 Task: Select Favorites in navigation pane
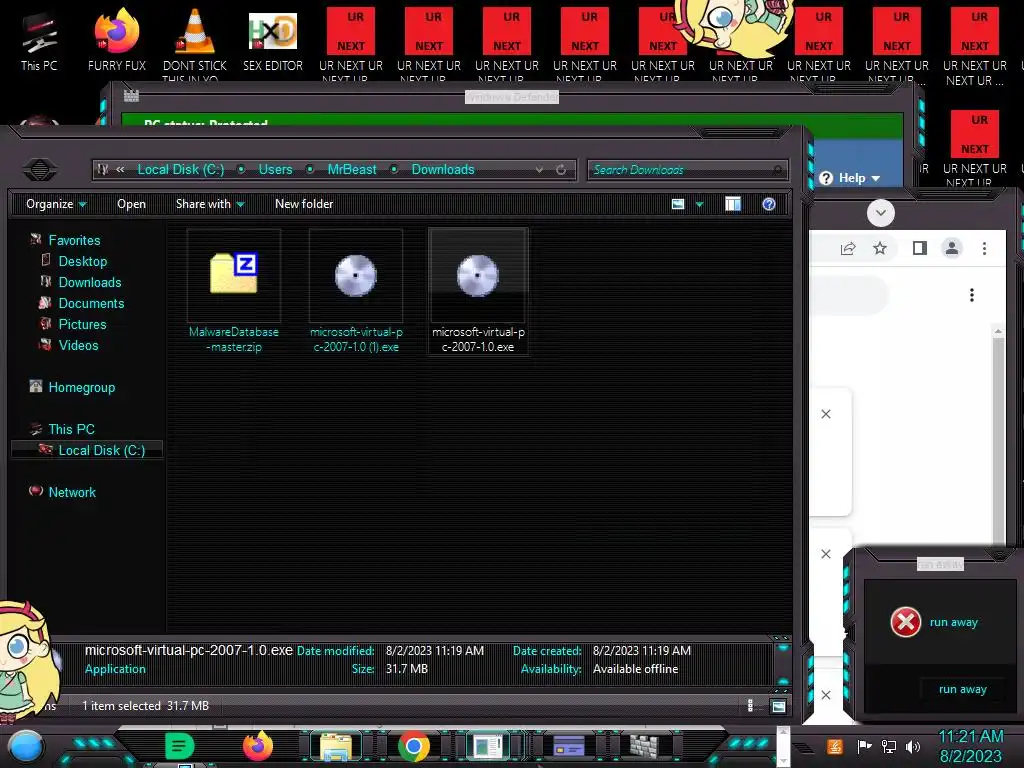pyautogui.click(x=74, y=240)
